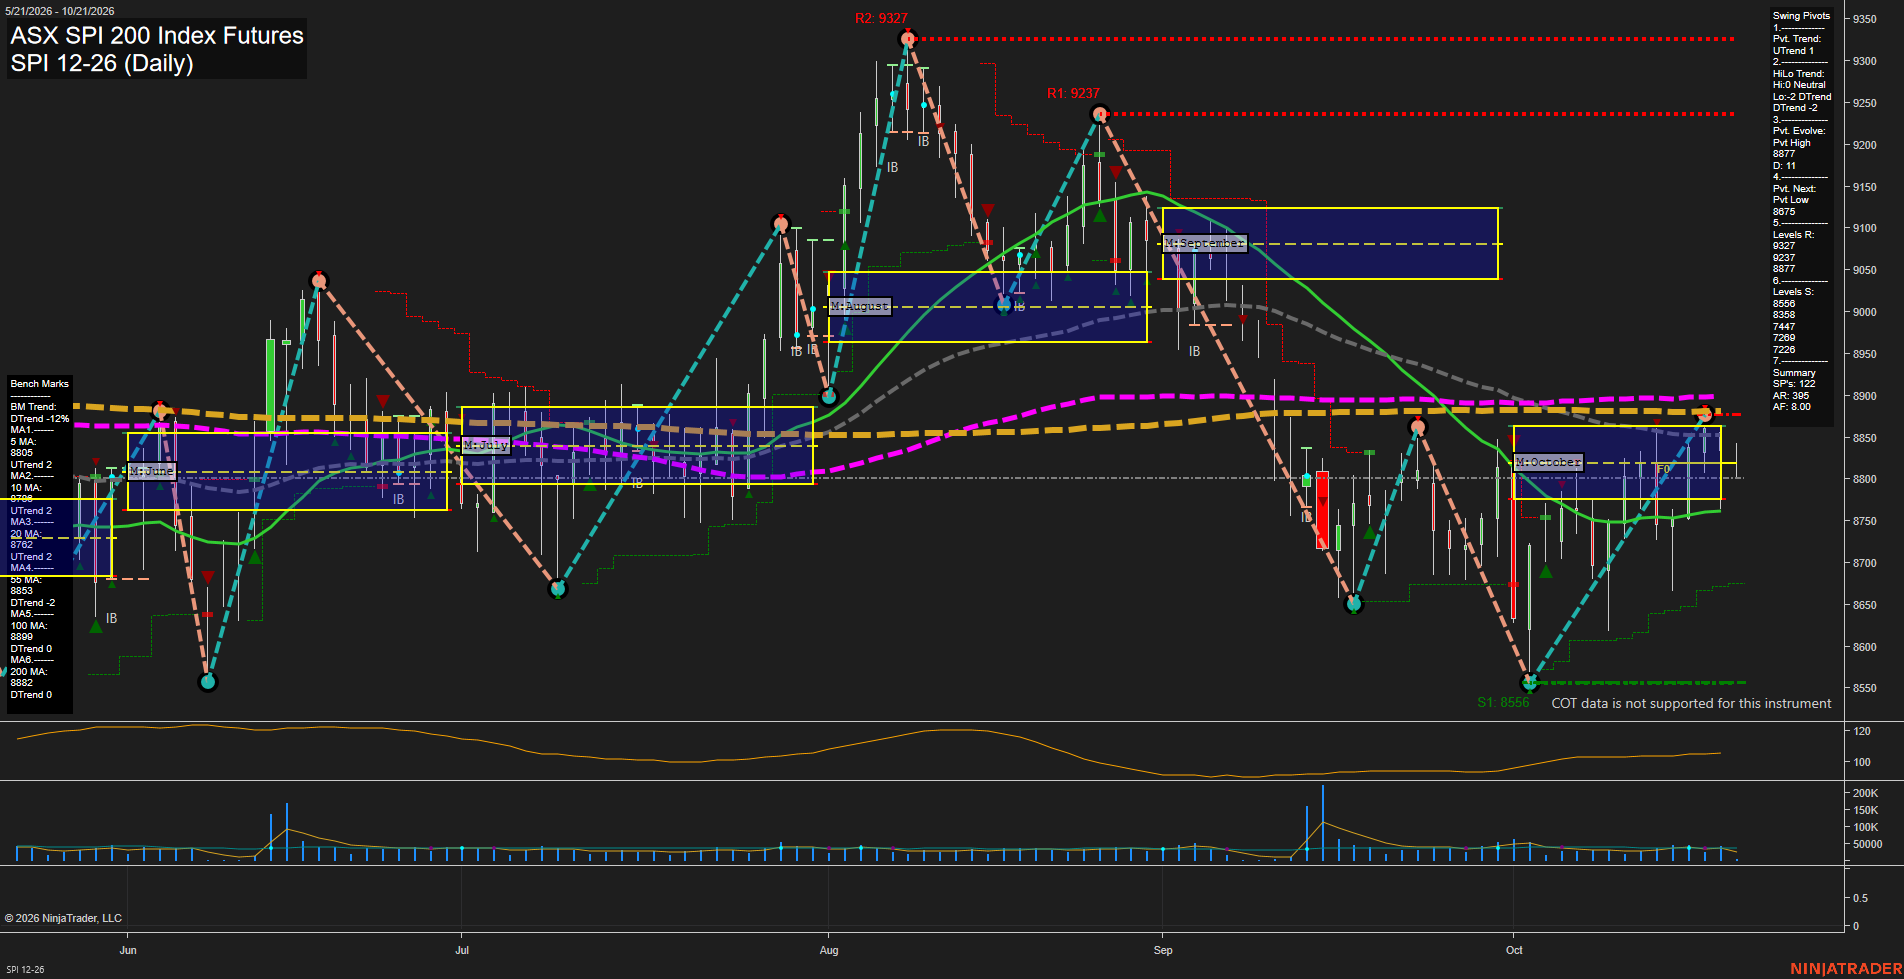Click the Levels R: entry in pivots panel
1904x979 pixels.
1793,235
